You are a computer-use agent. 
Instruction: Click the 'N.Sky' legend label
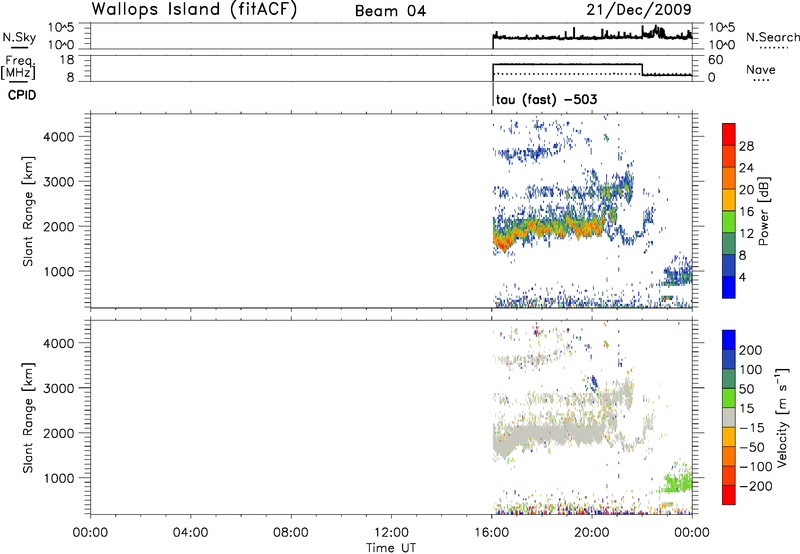19,37
